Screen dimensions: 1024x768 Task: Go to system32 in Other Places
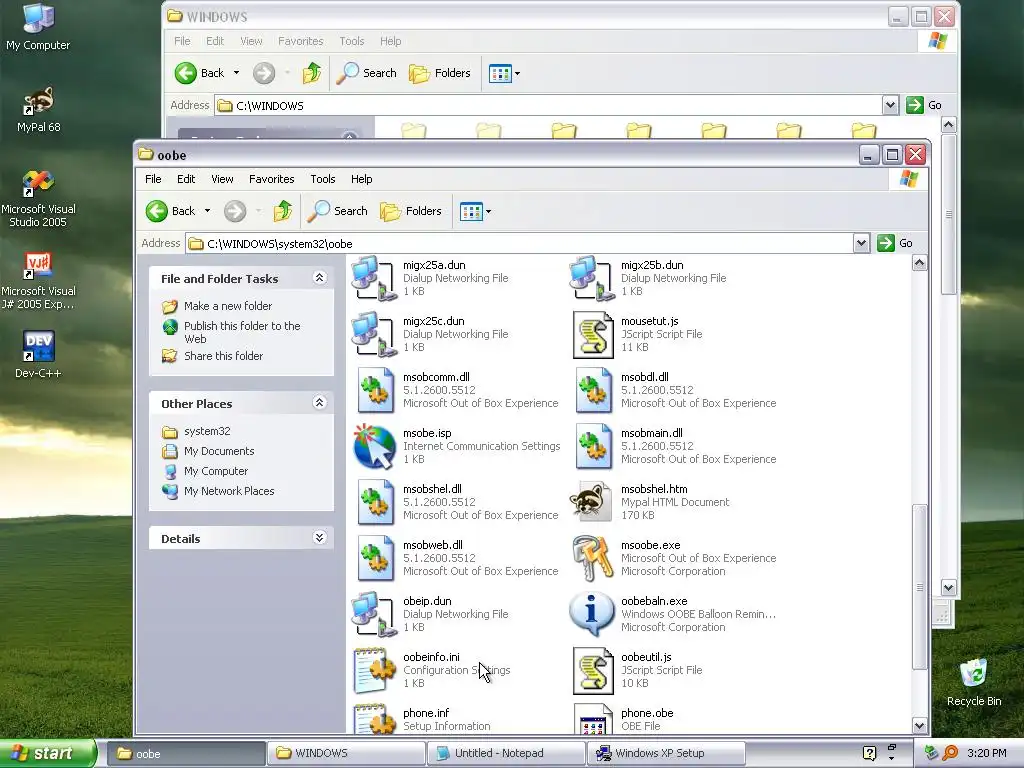coord(207,431)
